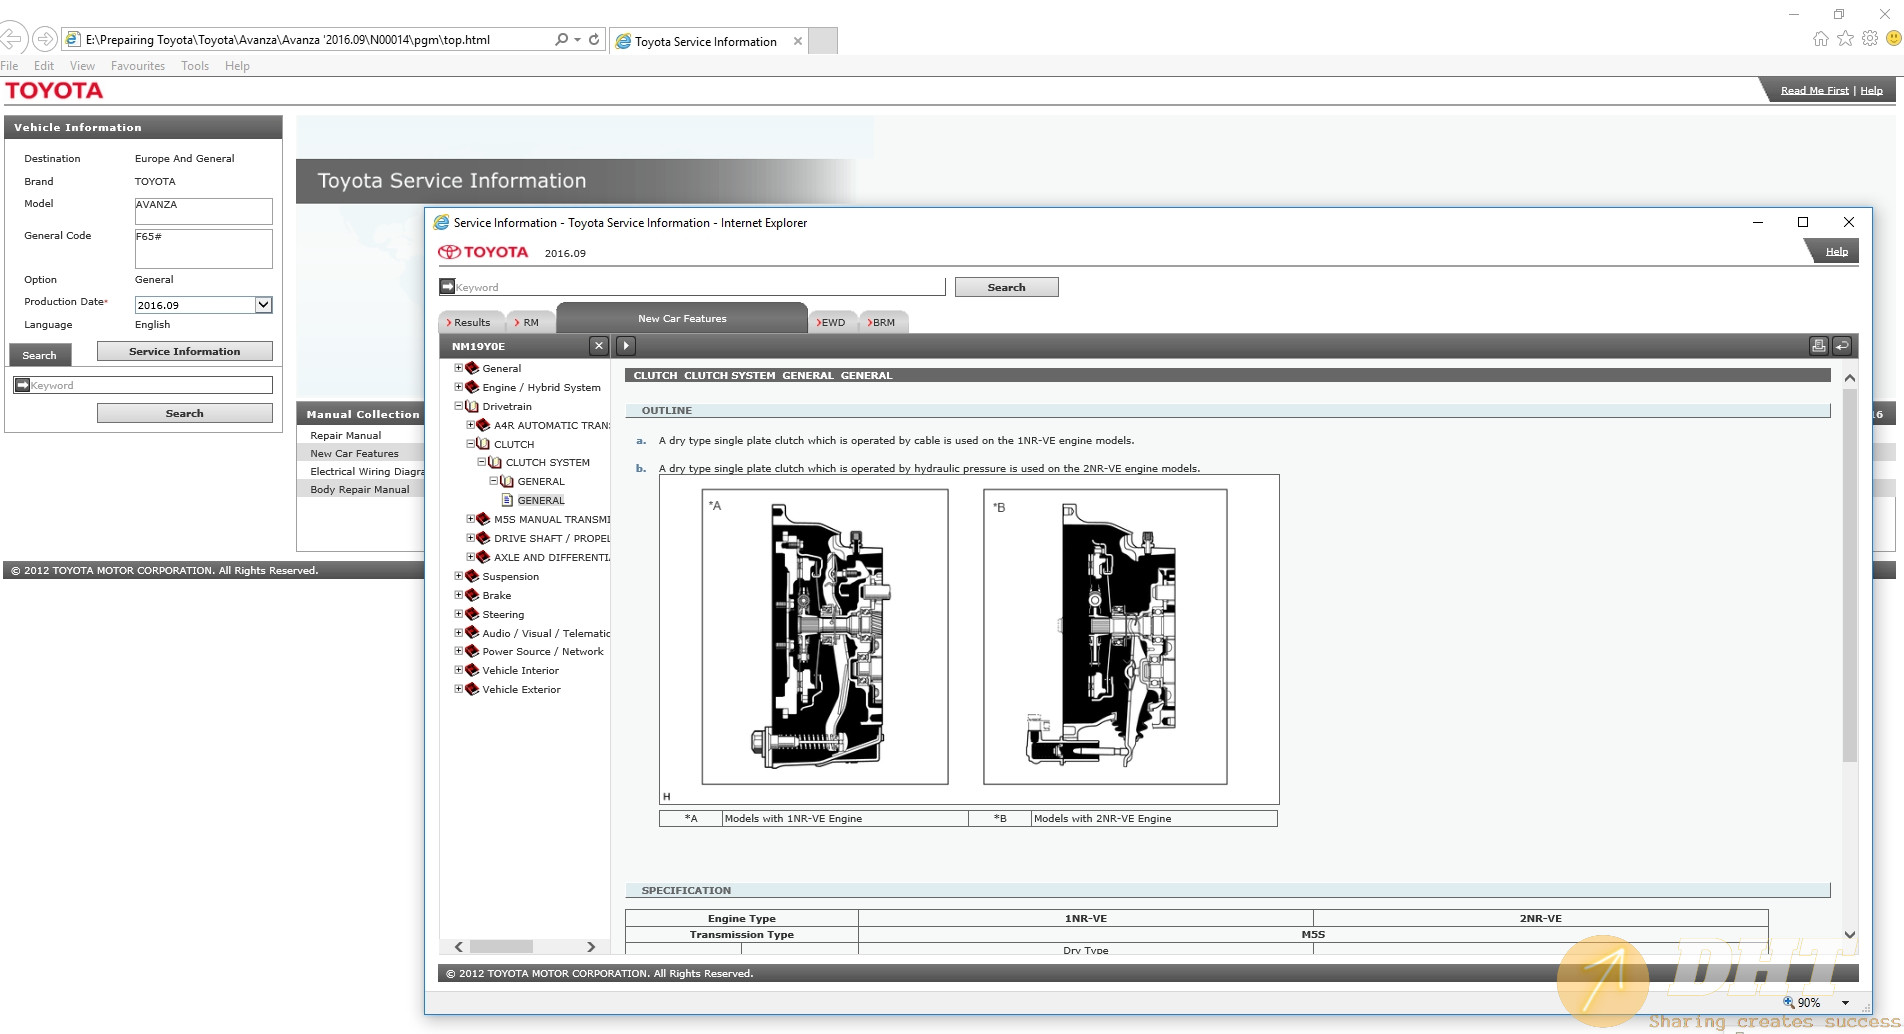Expand A4R AUTOMATIC TRANS node

[x=471, y=425]
